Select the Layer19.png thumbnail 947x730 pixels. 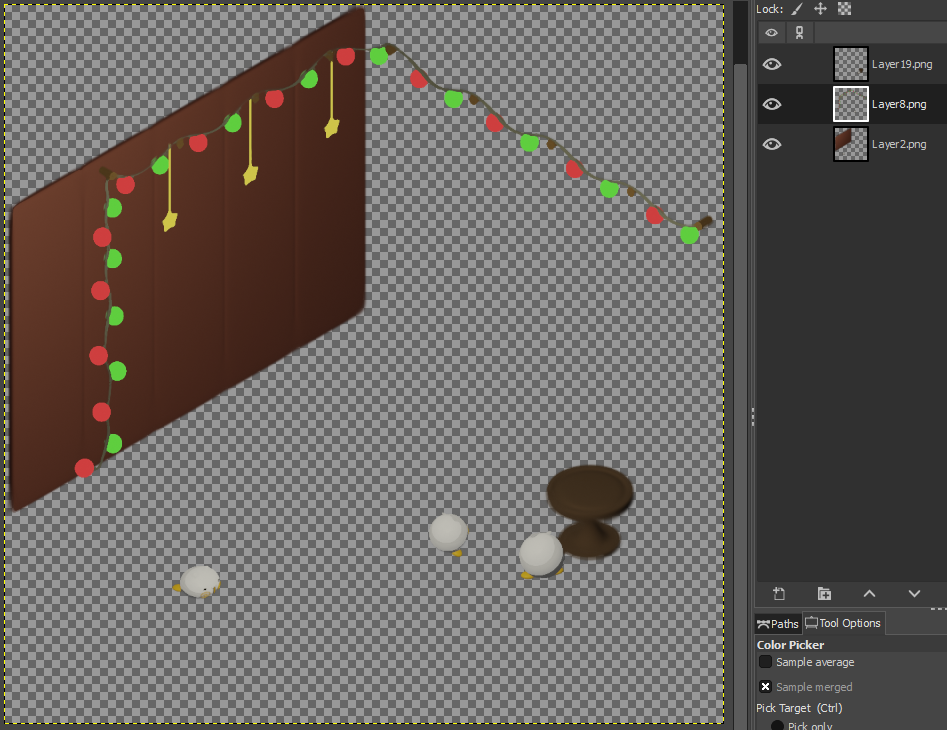coord(850,64)
